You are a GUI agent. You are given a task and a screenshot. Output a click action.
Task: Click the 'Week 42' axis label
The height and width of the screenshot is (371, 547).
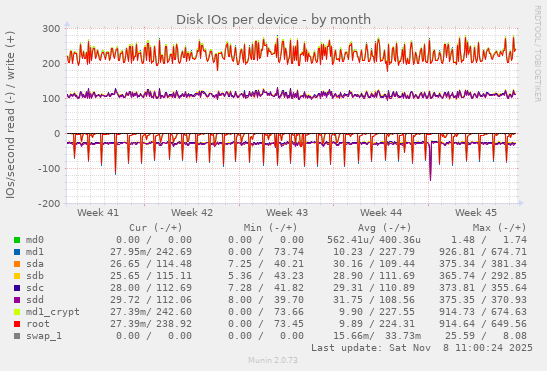(x=192, y=213)
